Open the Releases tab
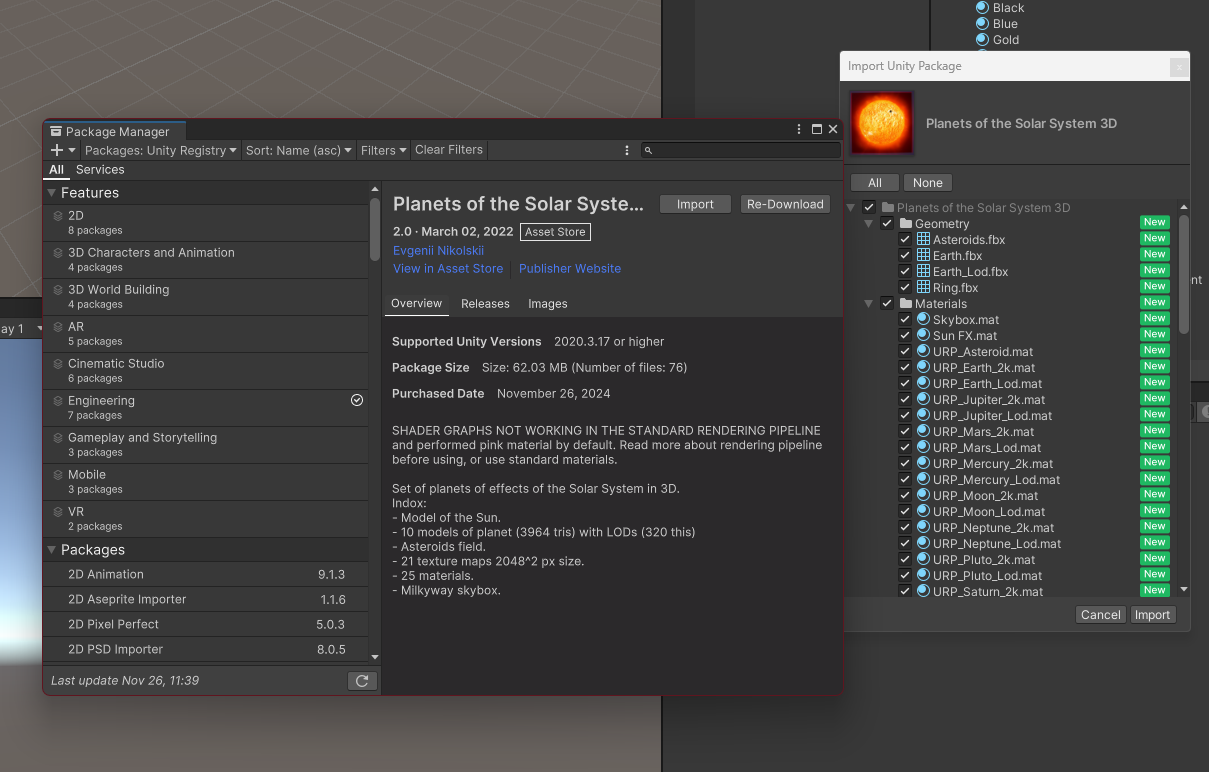This screenshot has width=1209, height=772. (x=485, y=303)
